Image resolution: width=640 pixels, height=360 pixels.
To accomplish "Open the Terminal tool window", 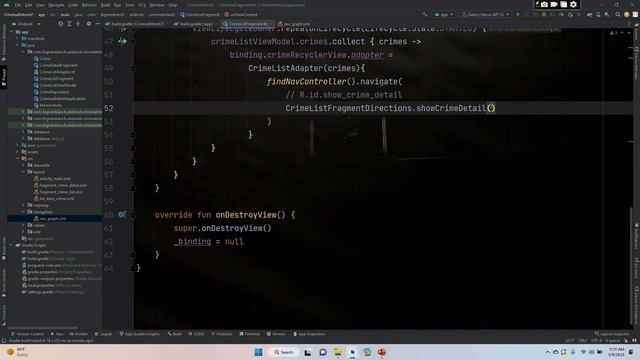I will coord(249,334).
